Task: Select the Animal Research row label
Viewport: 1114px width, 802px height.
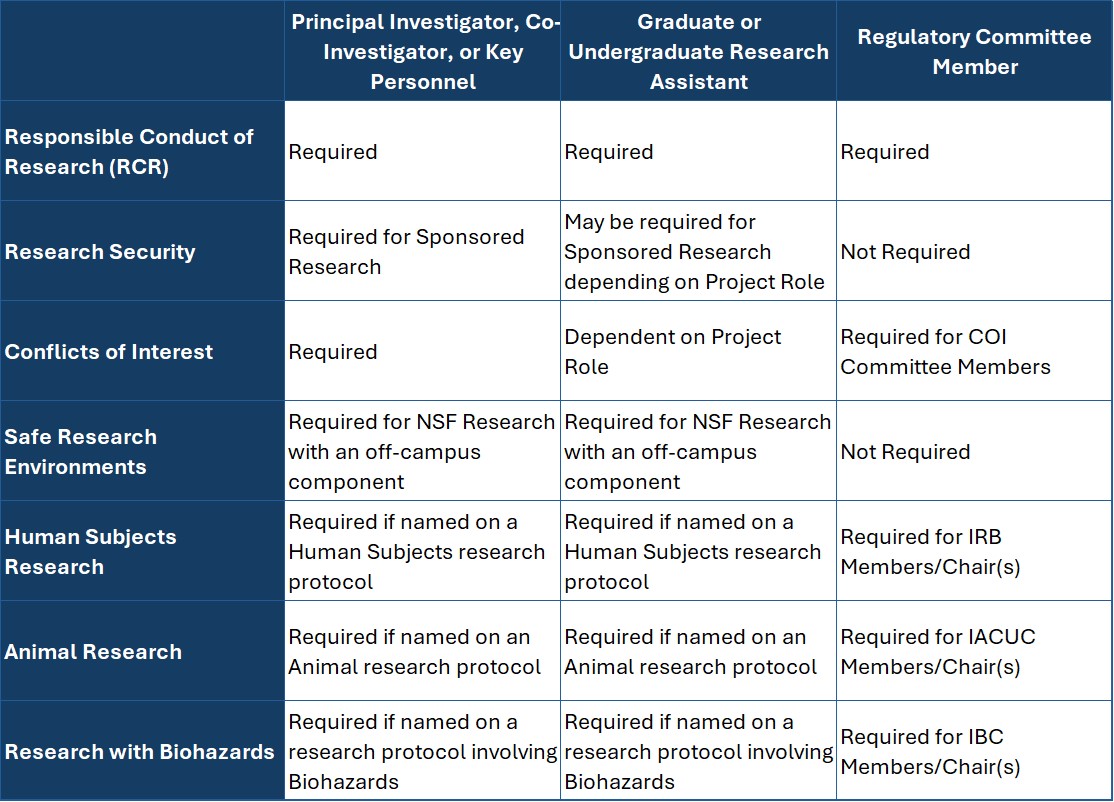Action: tap(94, 652)
